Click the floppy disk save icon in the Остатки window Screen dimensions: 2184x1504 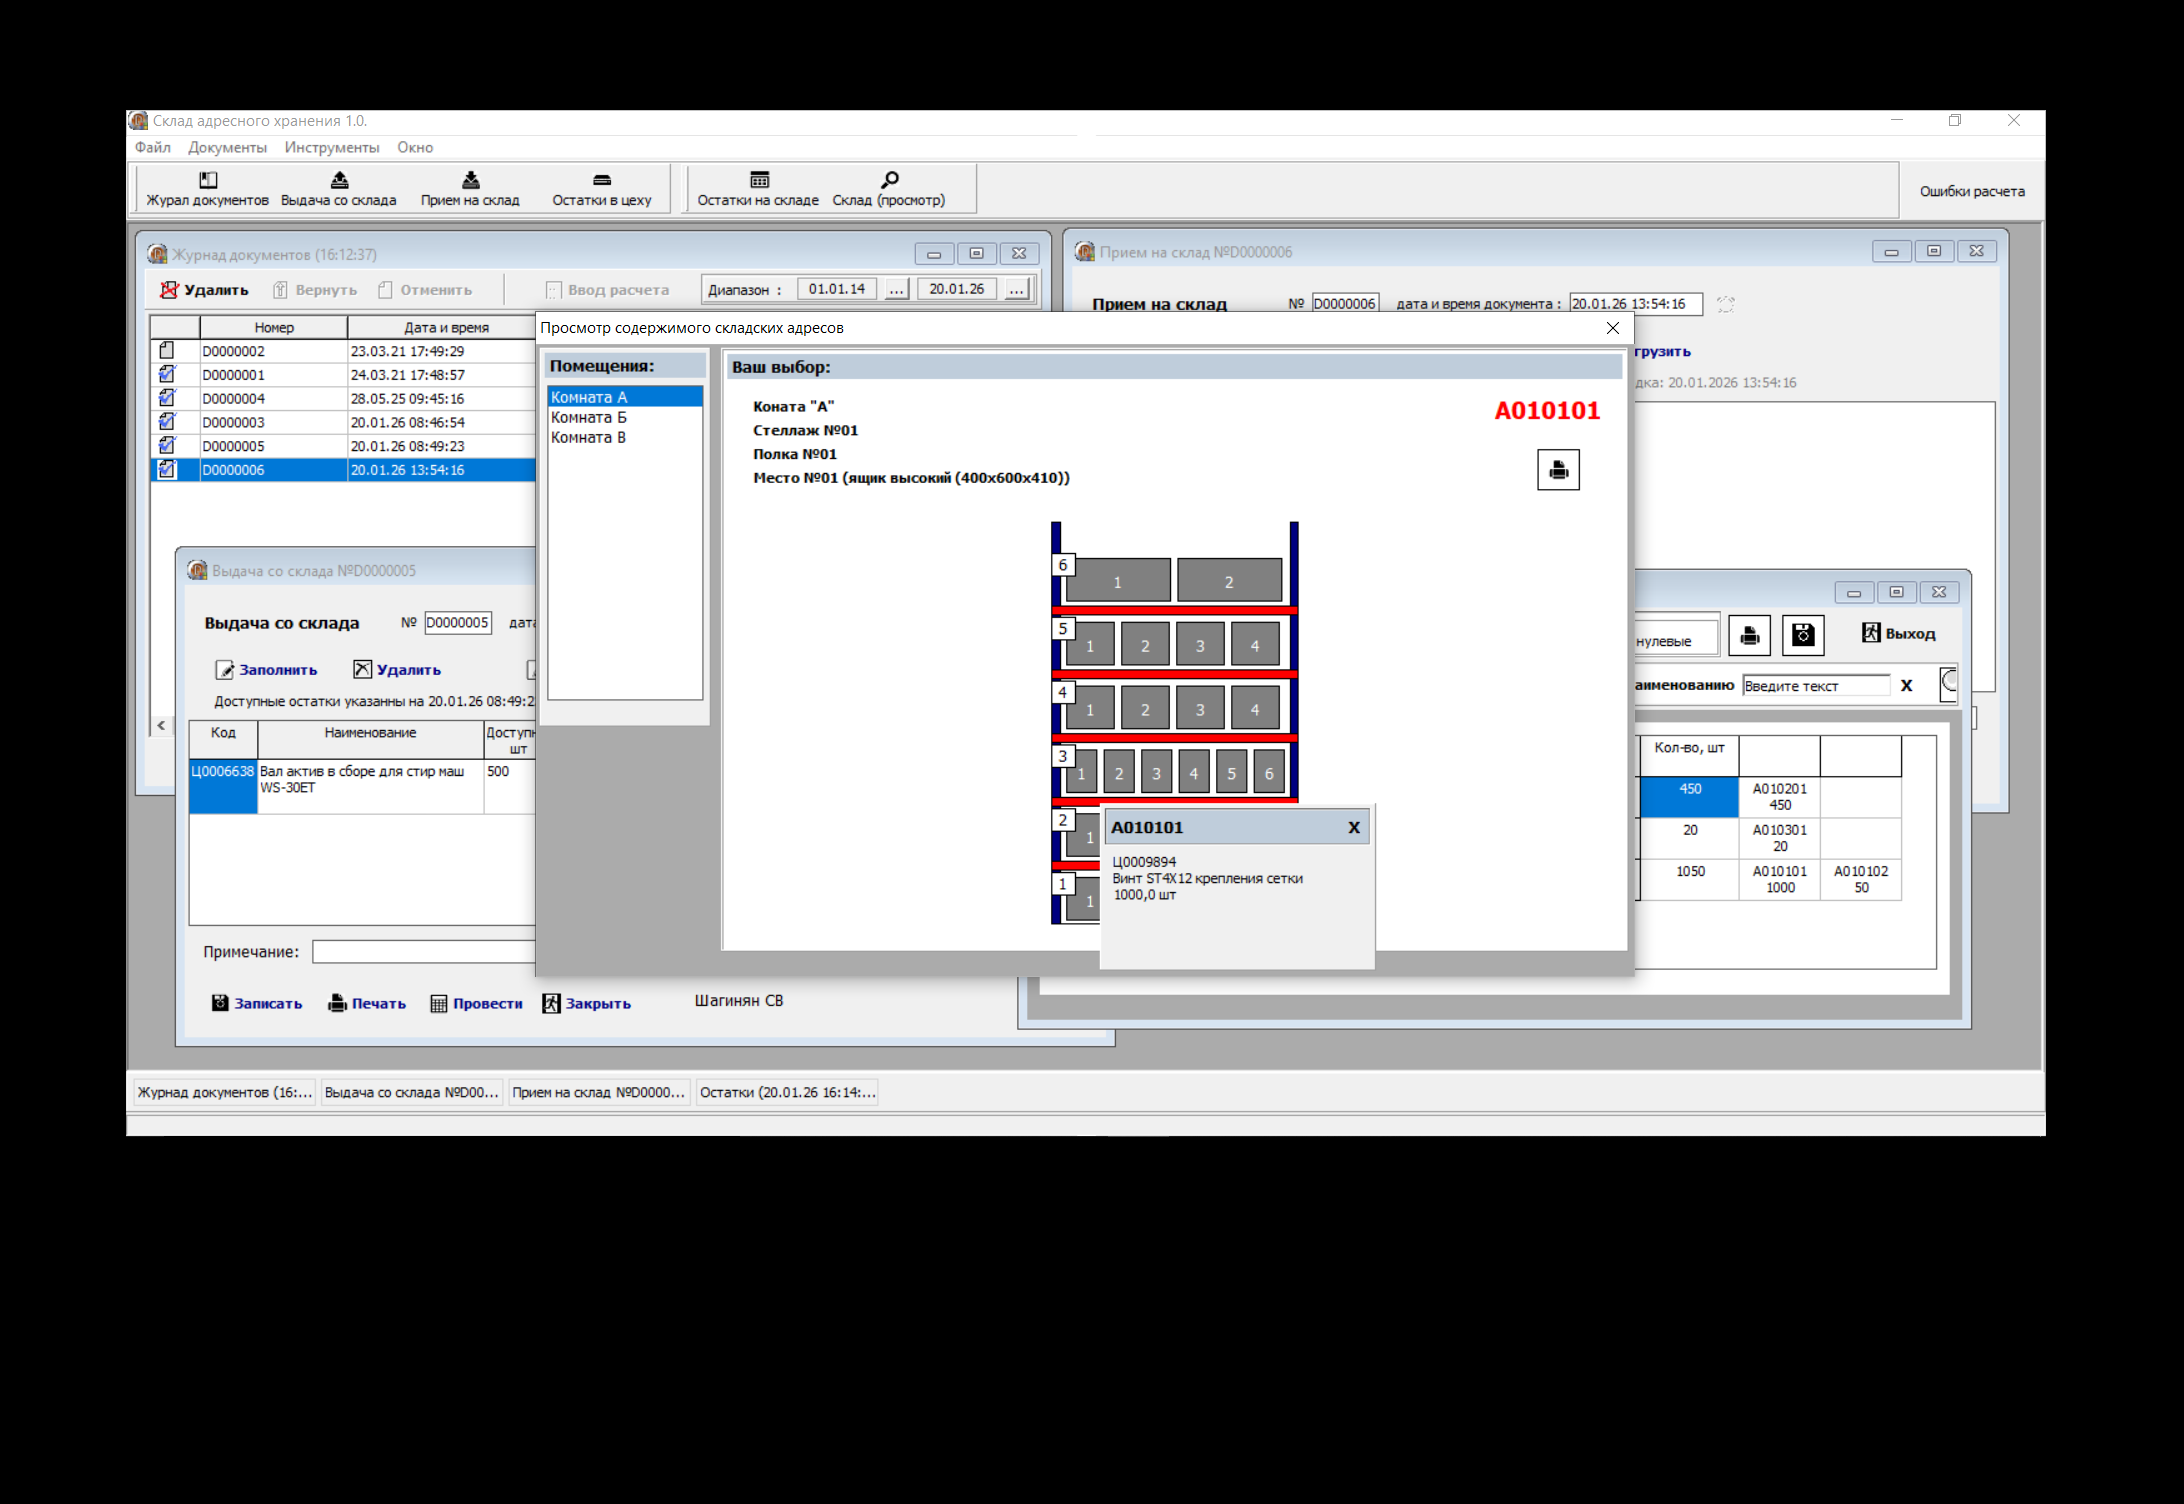1803,635
